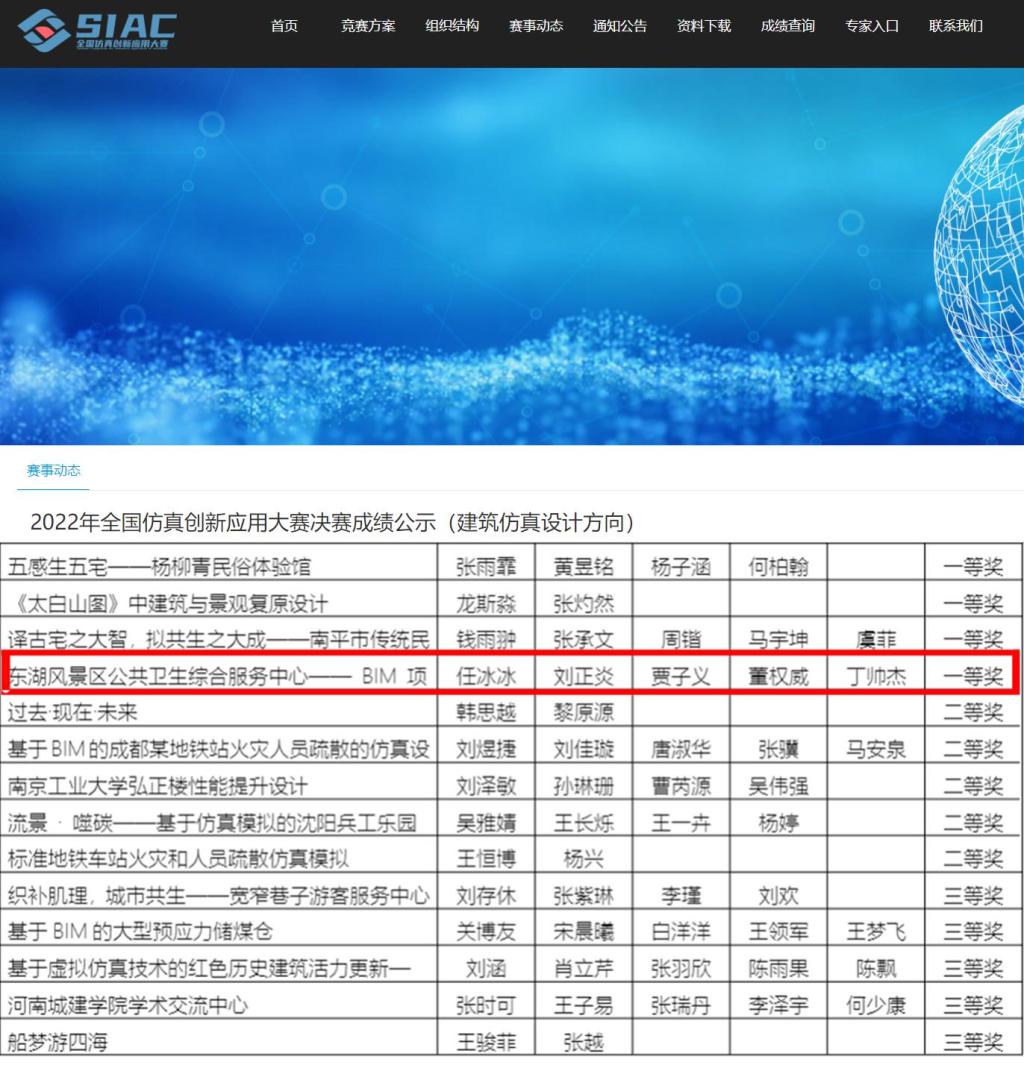
Task: Click 资料下载 in the navigation bar
Action: pos(703,26)
